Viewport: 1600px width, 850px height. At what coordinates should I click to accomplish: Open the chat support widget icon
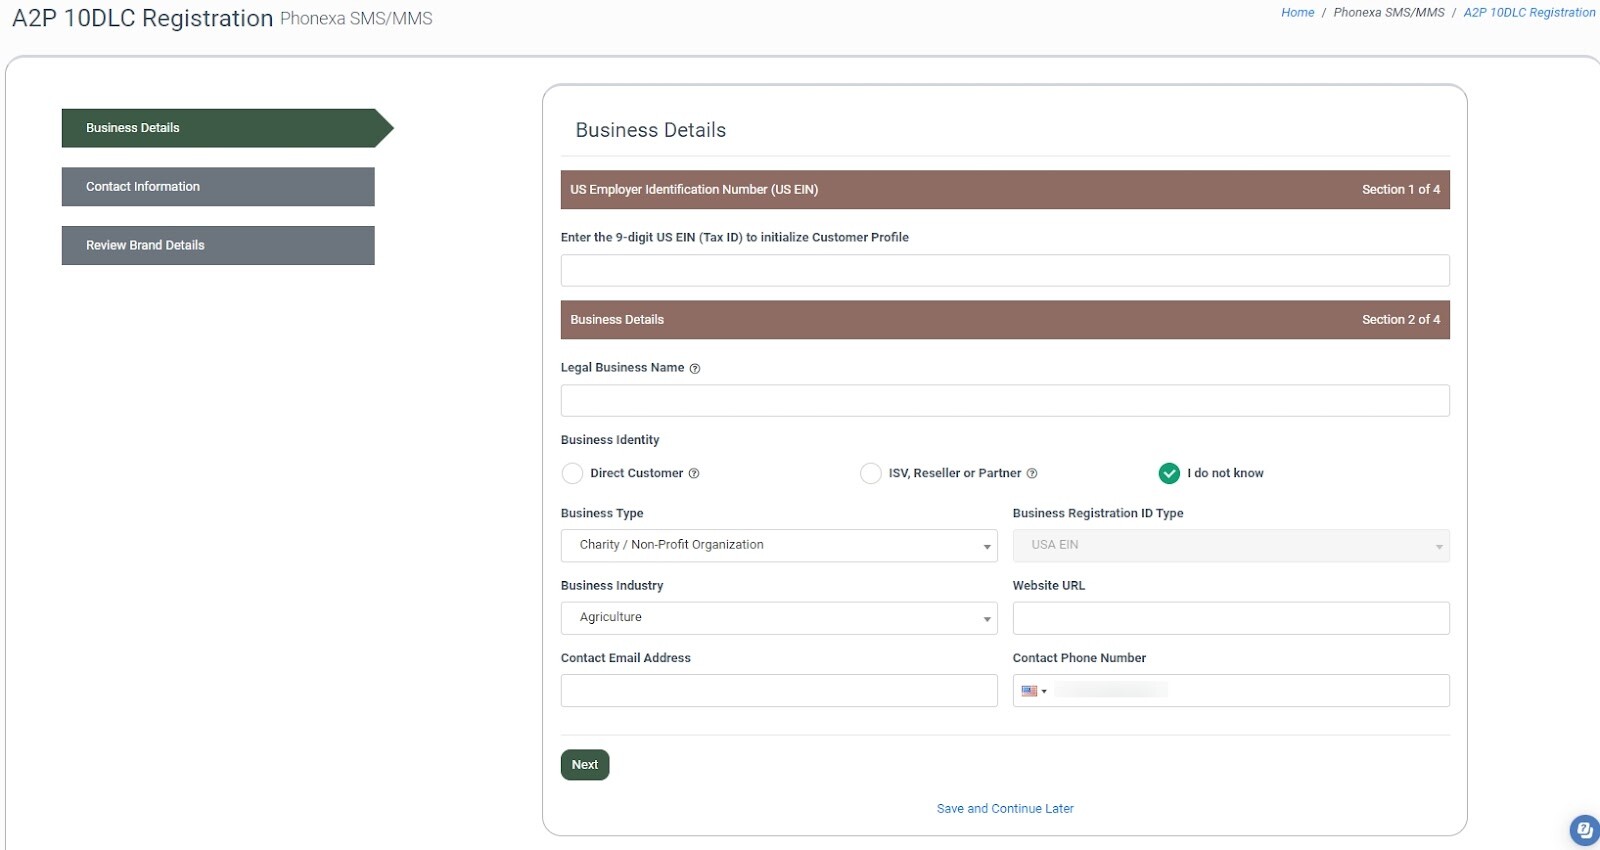(x=1584, y=830)
